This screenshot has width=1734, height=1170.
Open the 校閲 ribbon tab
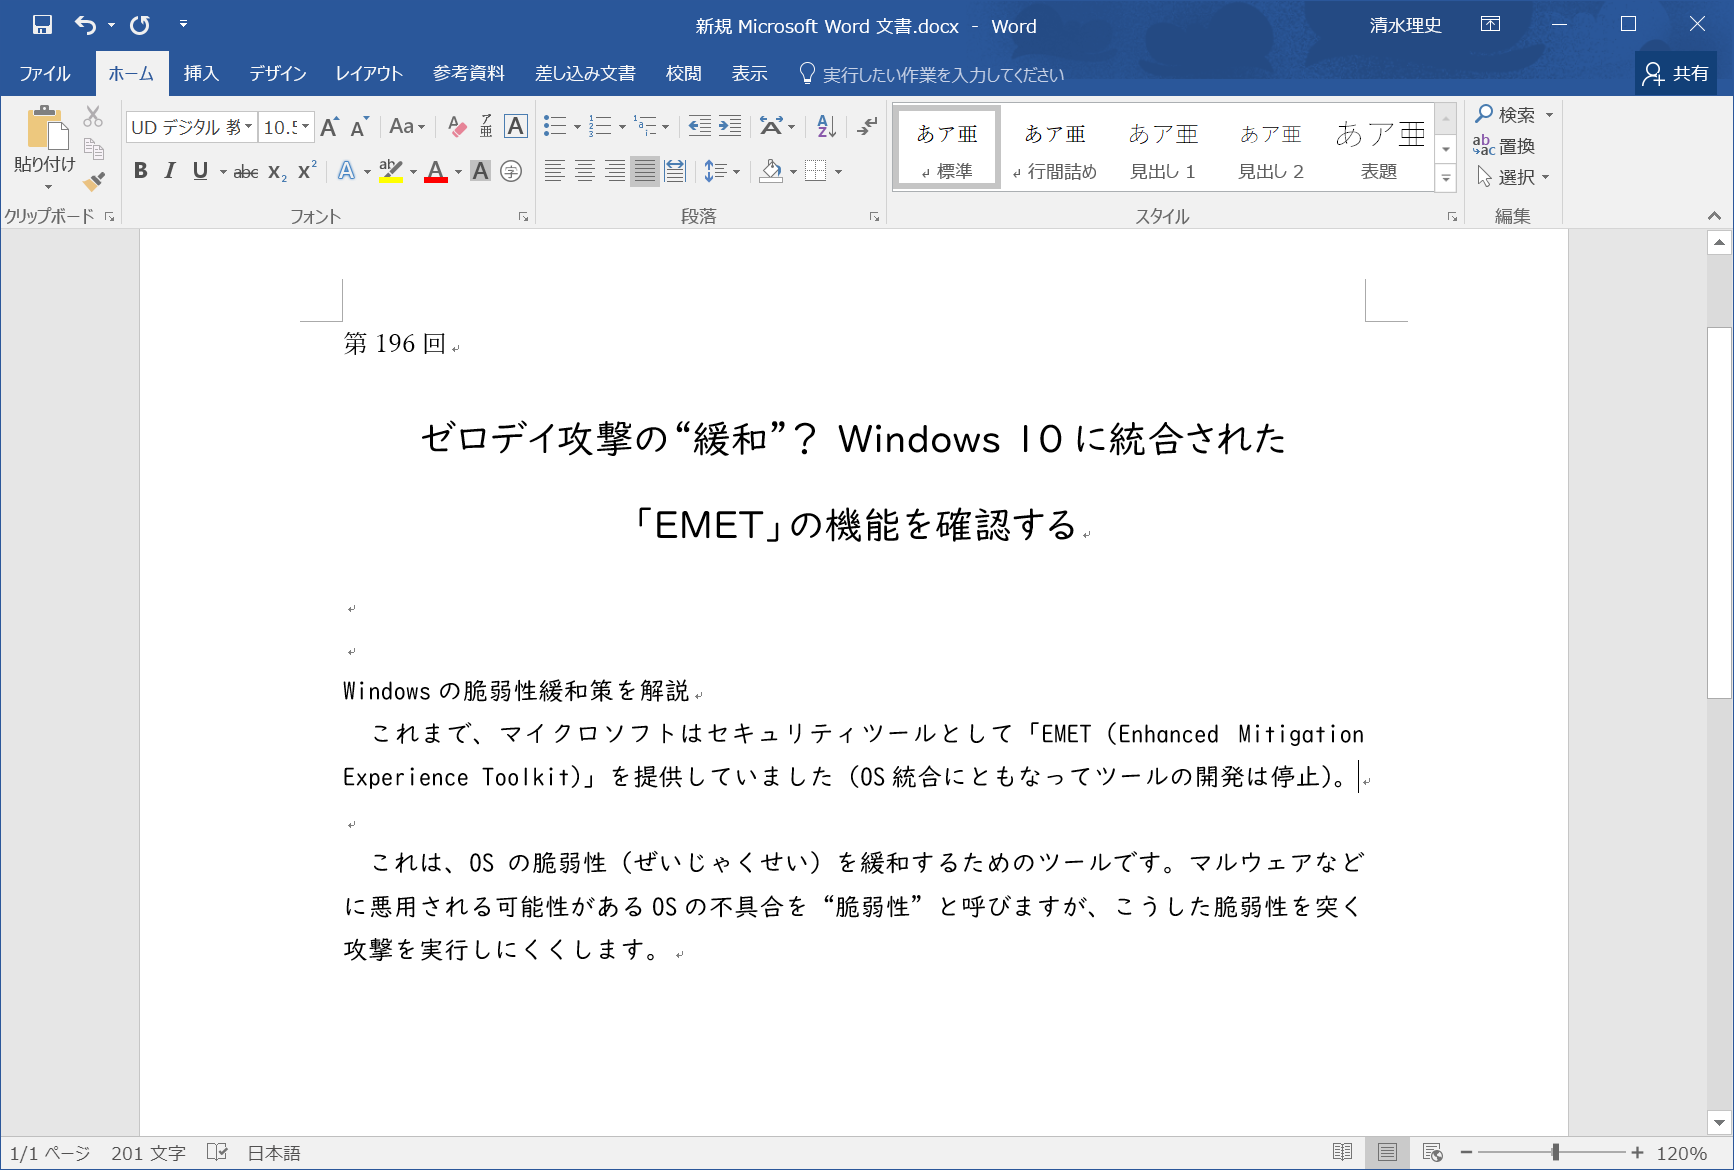tap(683, 73)
